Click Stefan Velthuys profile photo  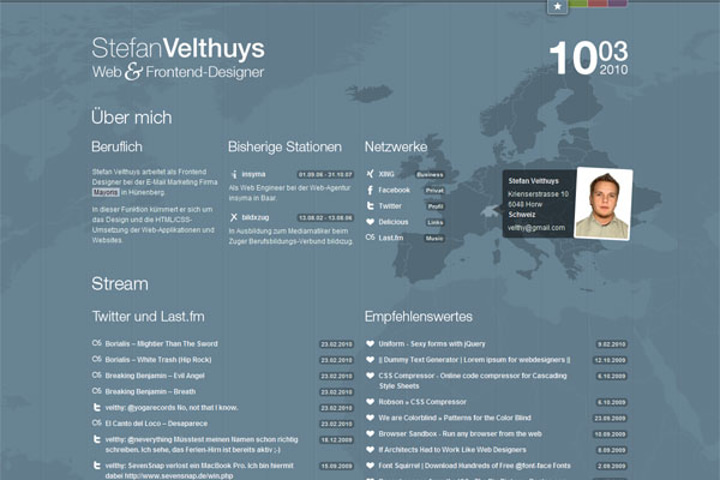point(603,203)
